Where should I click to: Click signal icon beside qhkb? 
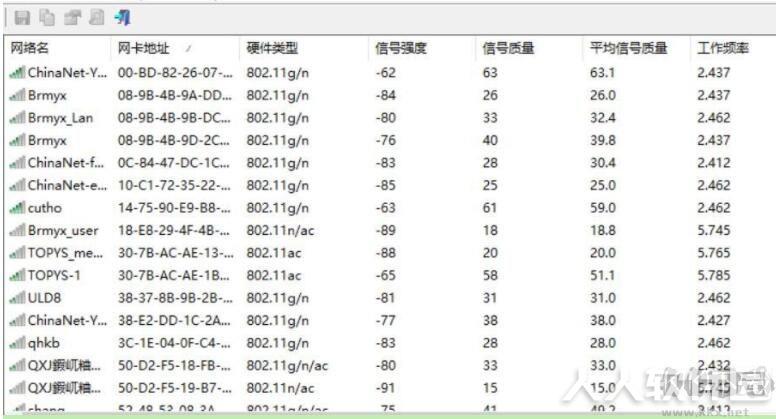point(17,343)
